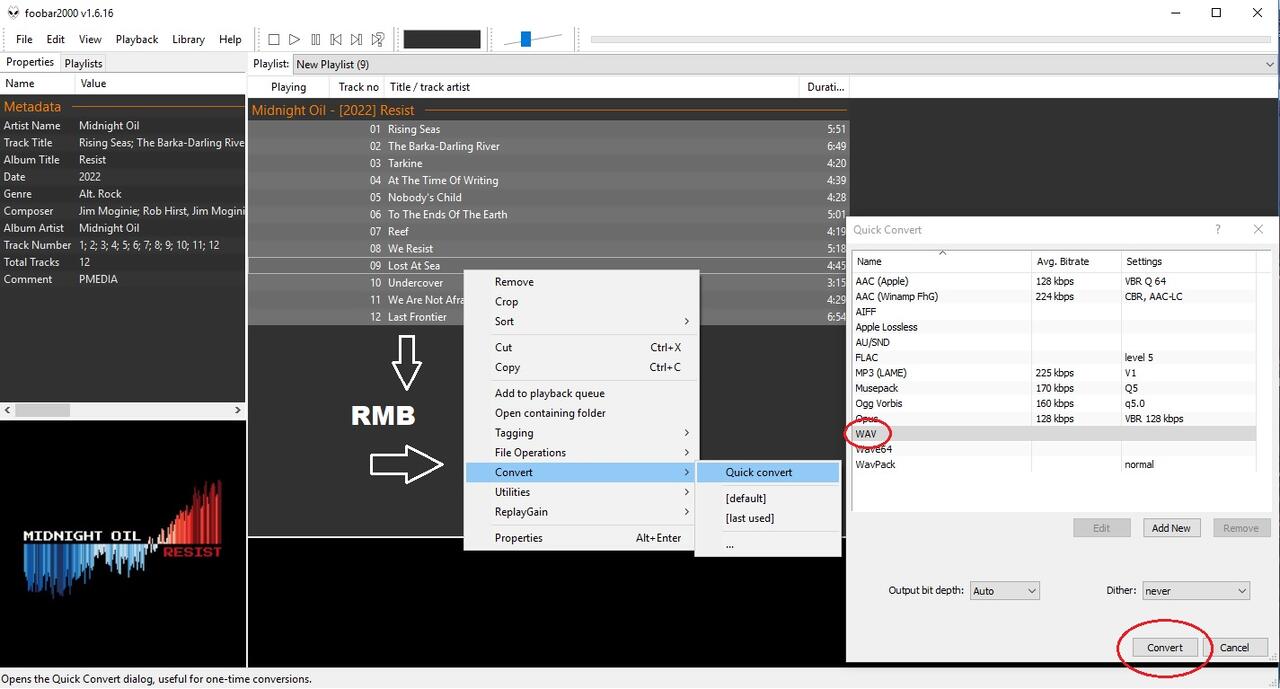
Task: Open the Output bit depth dropdown
Action: (1004, 591)
